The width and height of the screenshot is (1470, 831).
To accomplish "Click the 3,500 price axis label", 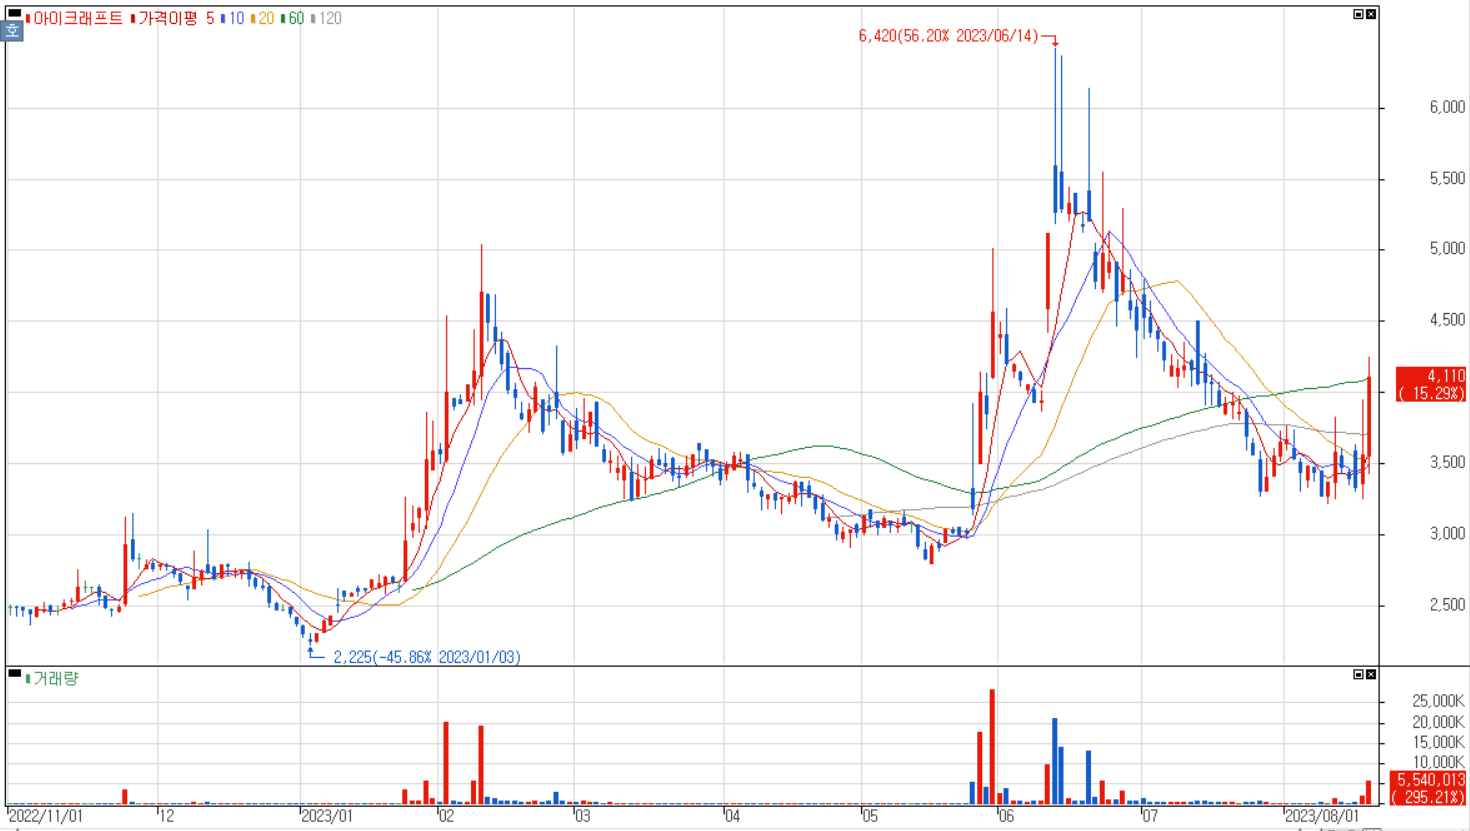I will tap(1447, 463).
